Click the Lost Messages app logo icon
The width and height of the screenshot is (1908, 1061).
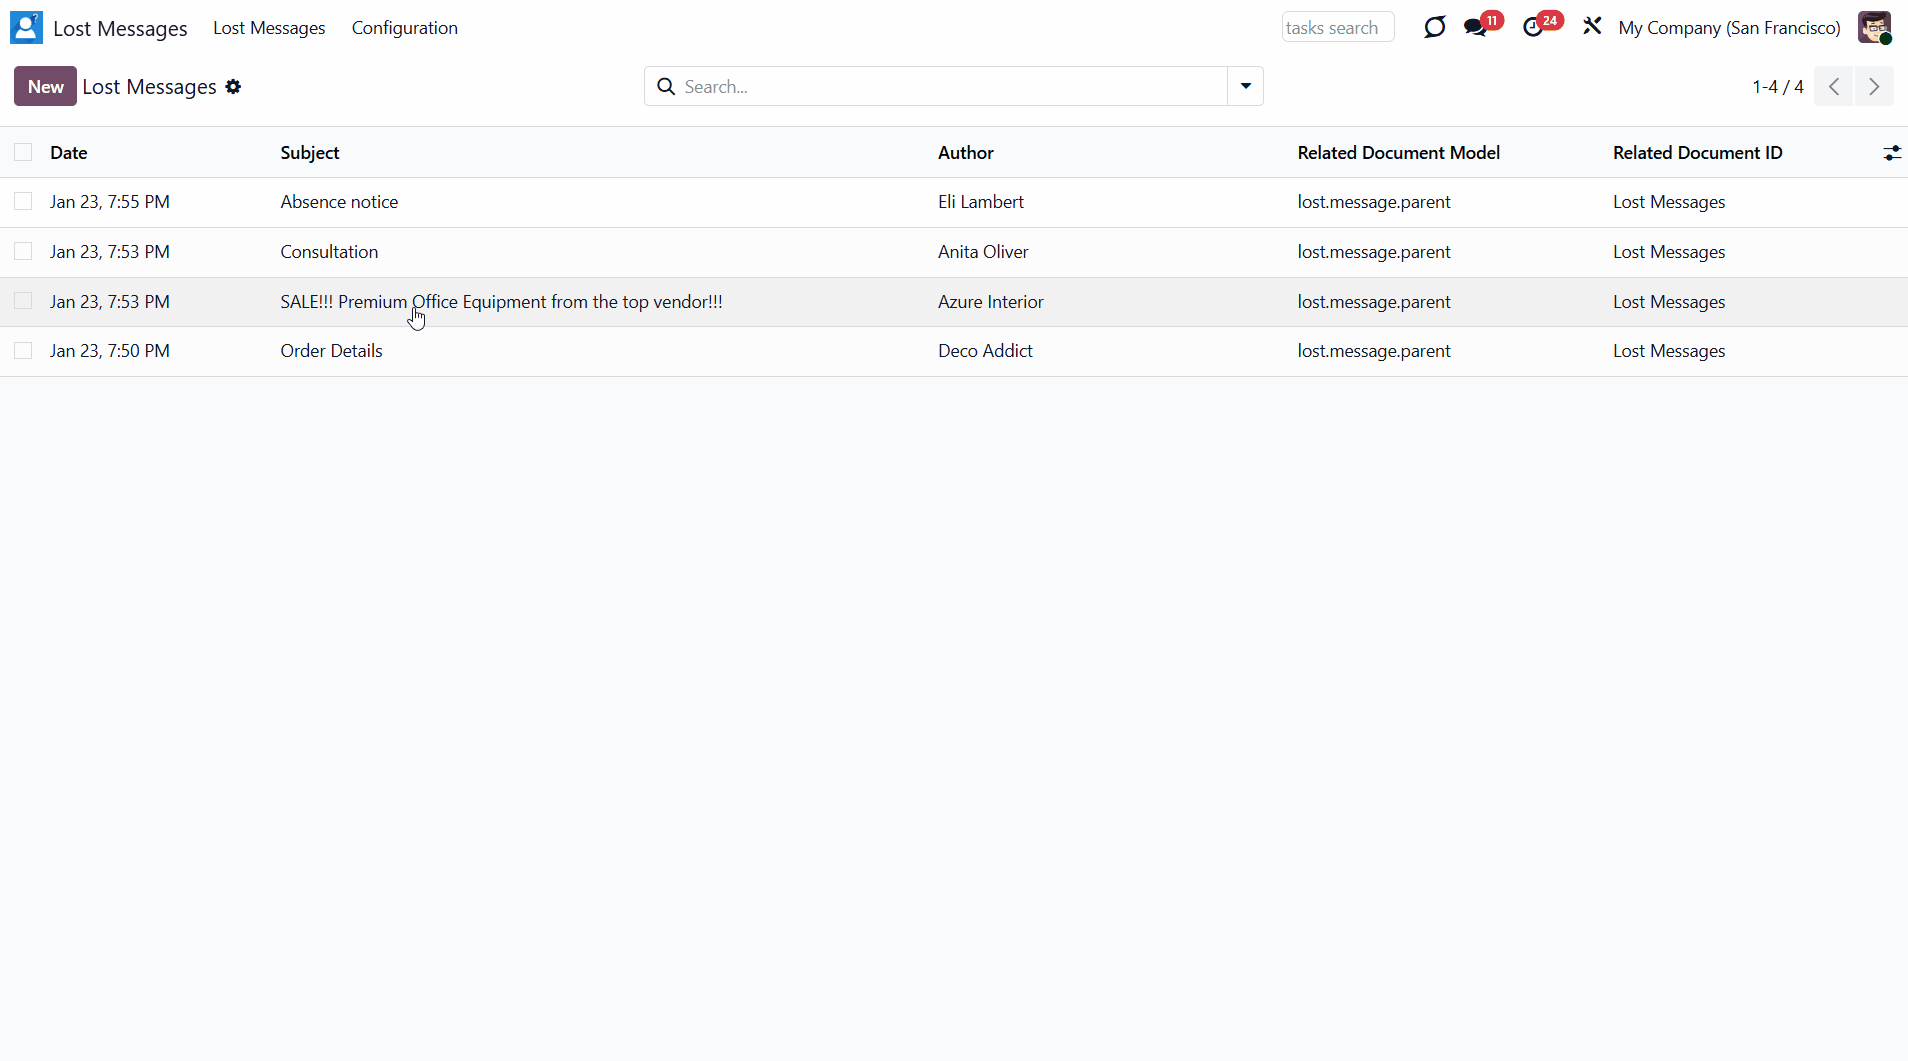click(26, 28)
